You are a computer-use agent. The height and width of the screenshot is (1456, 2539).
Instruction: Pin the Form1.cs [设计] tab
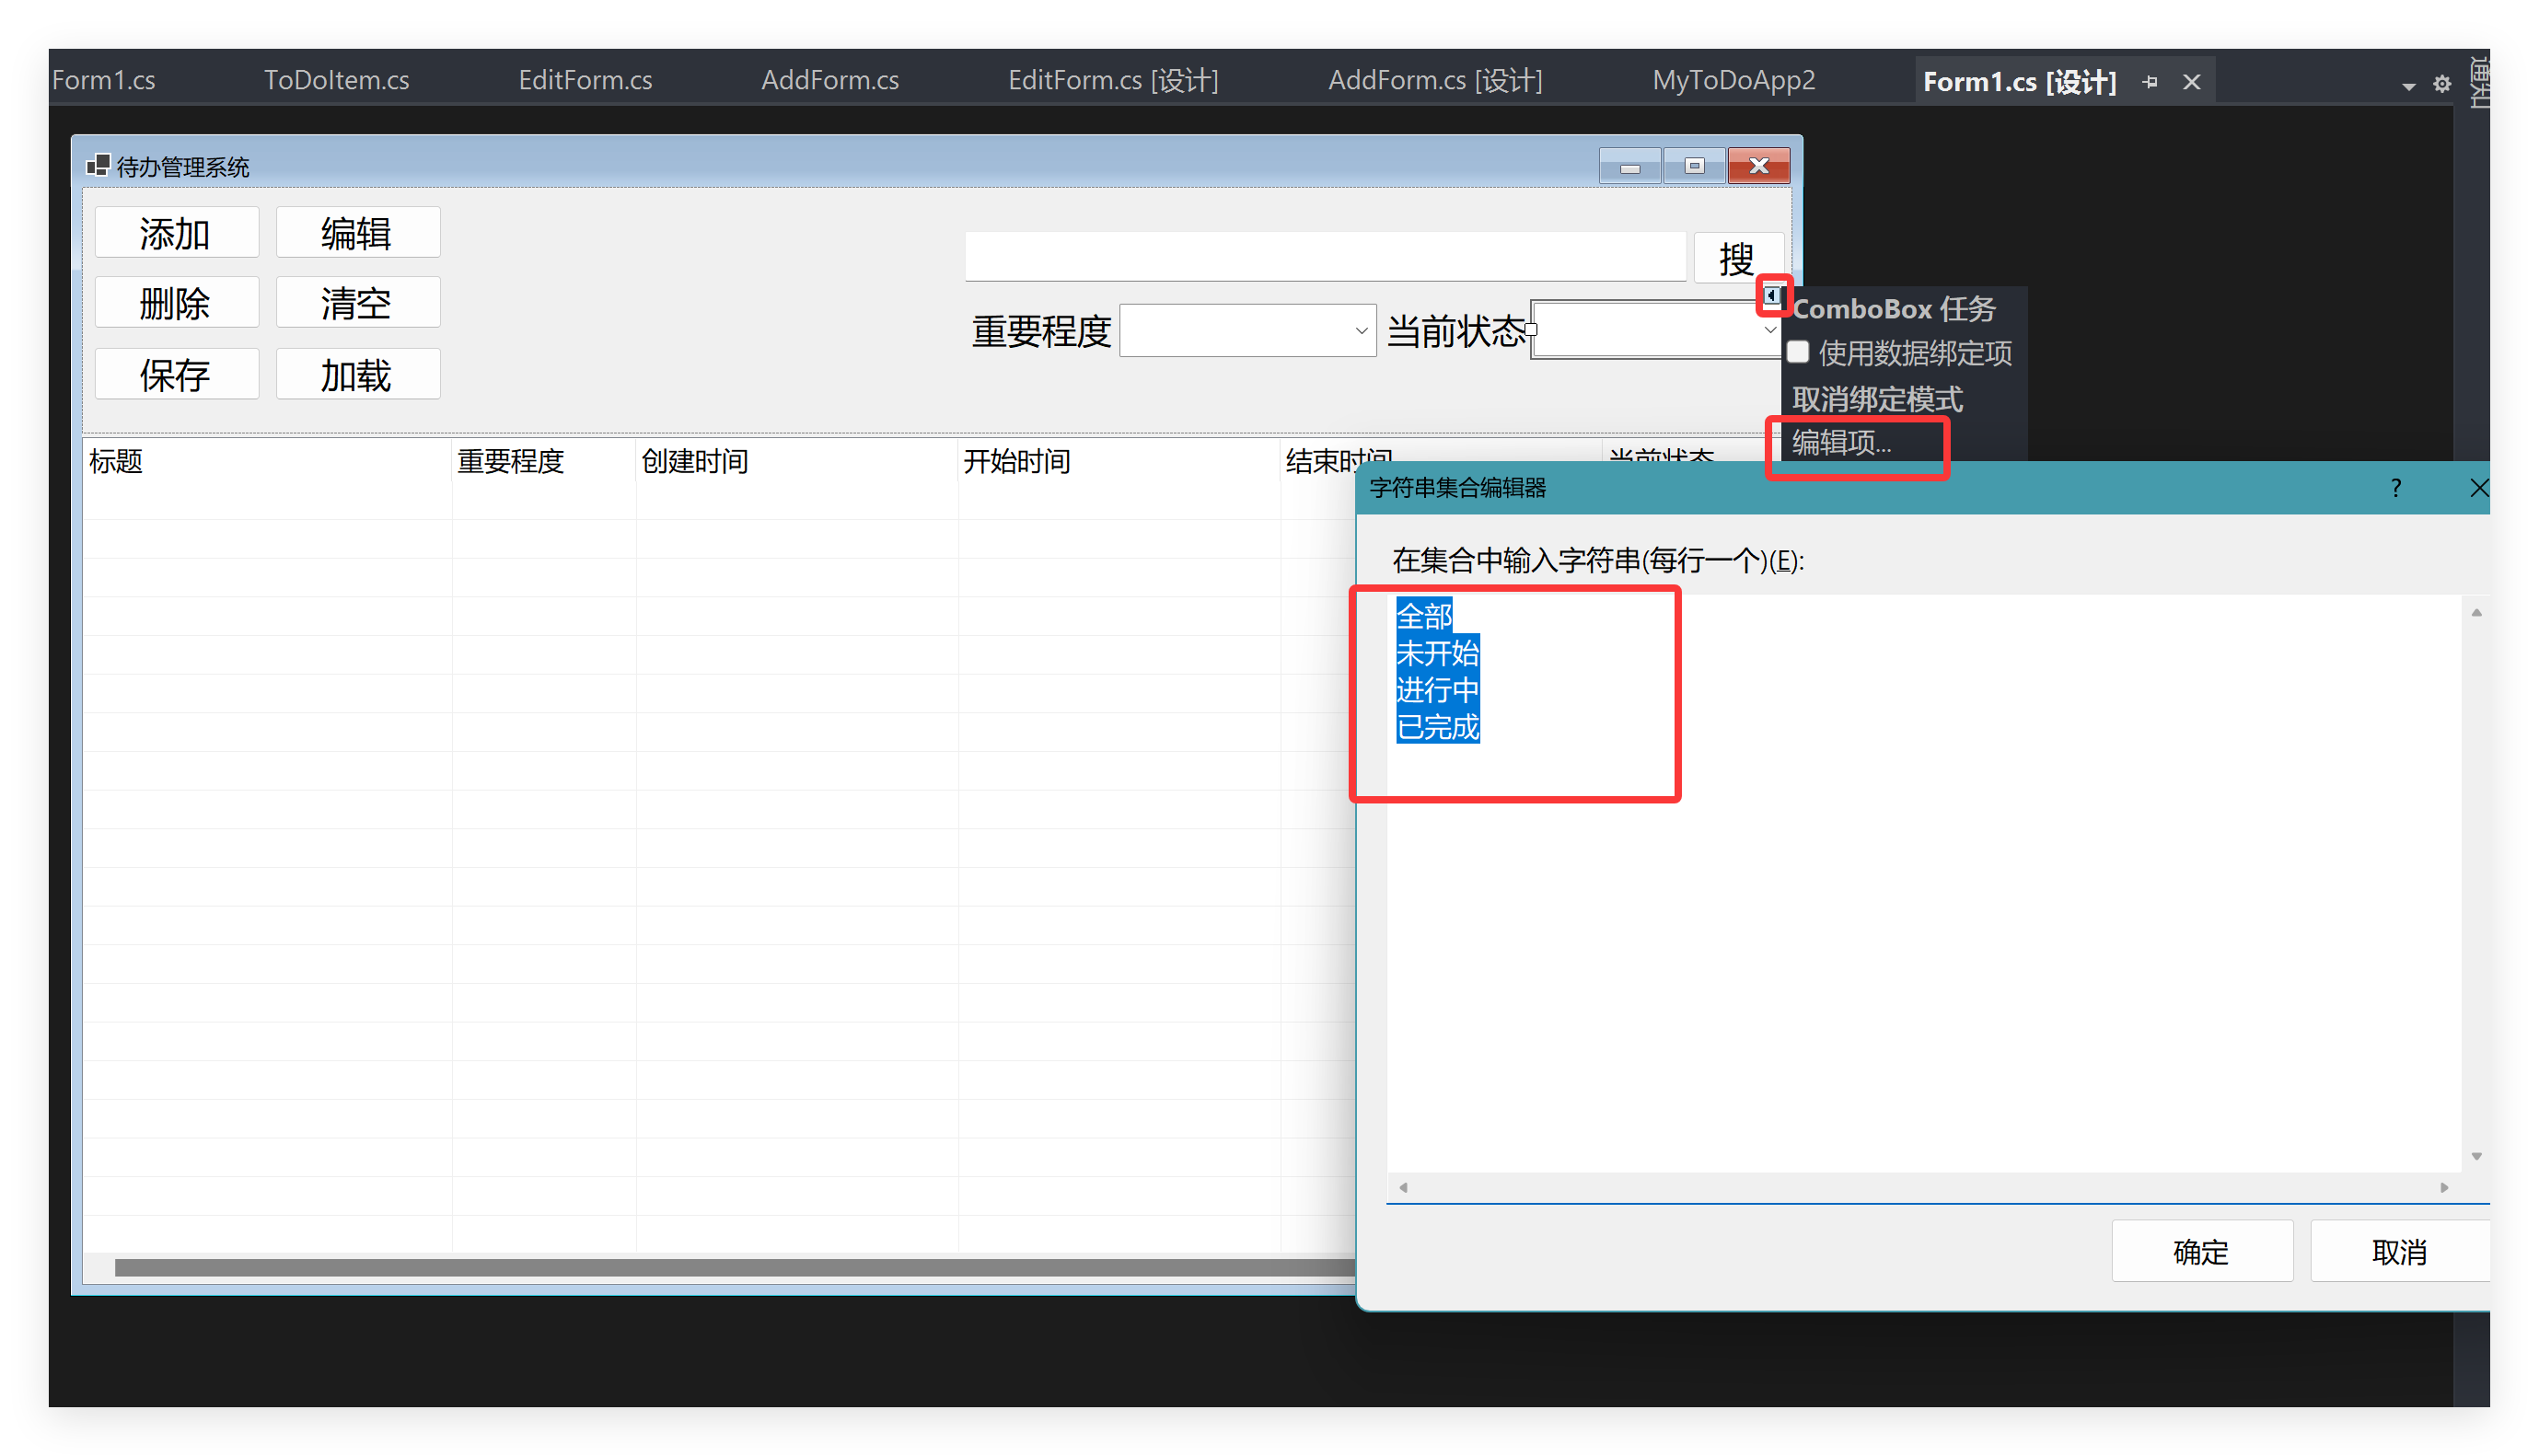(x=2149, y=82)
